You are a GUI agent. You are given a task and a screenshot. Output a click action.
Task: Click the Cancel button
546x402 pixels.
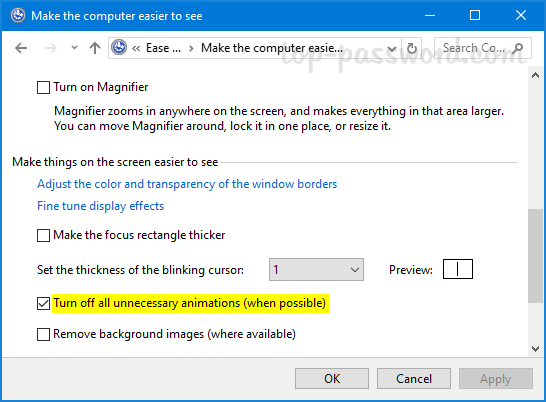click(414, 378)
